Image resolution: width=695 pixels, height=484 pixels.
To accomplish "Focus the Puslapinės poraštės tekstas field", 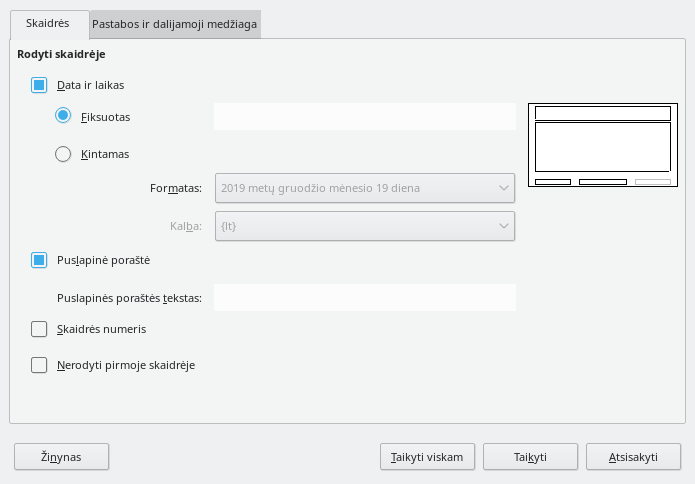I will pos(364,297).
